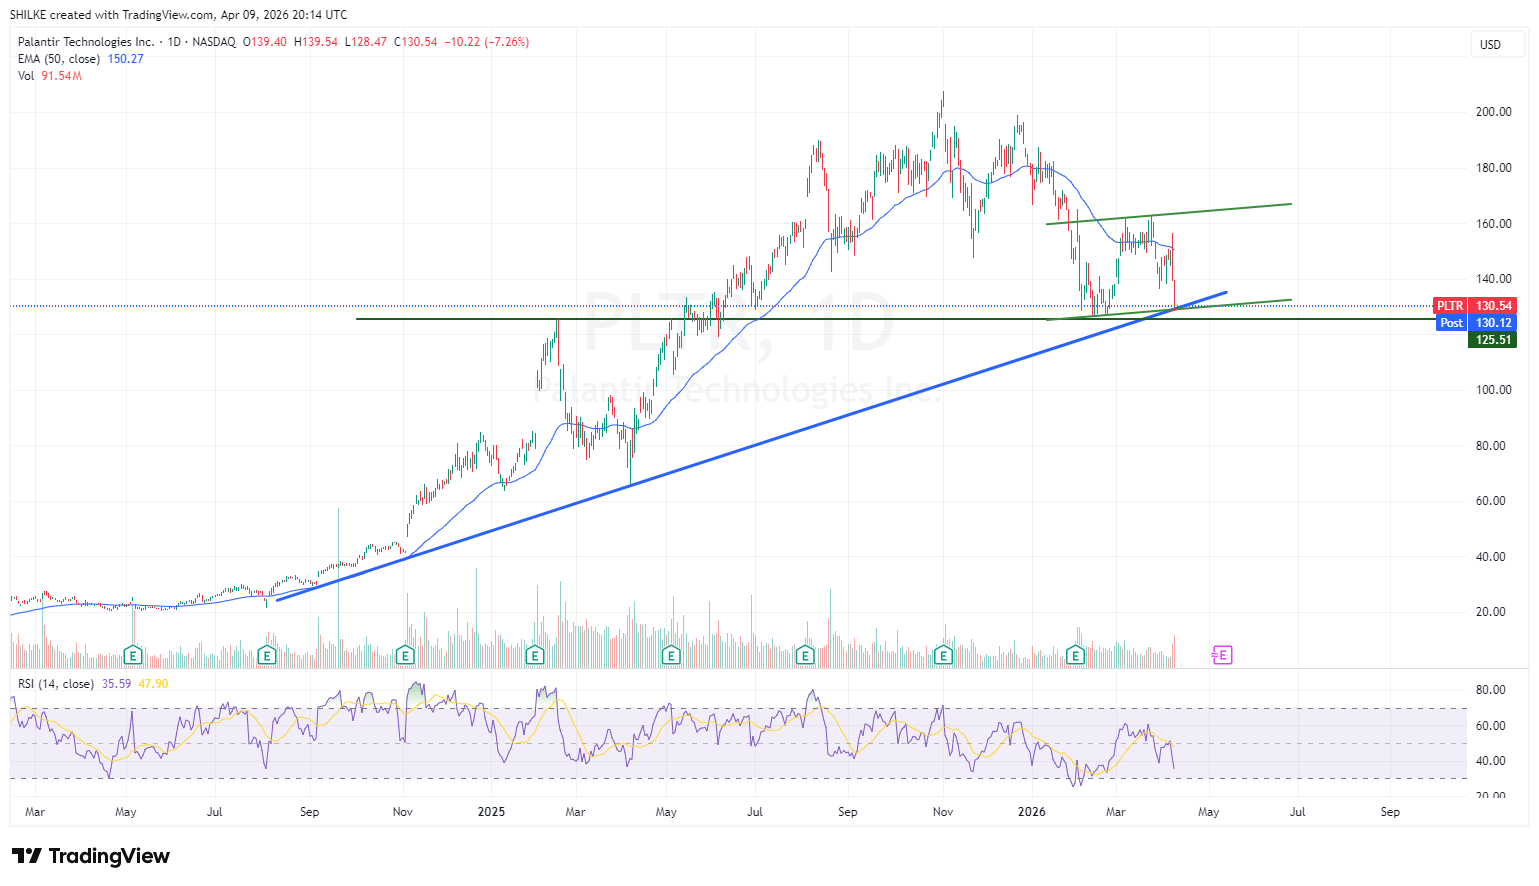The width and height of the screenshot is (1539, 886).
Task: Click the high value H139.54
Action: (x=316, y=42)
